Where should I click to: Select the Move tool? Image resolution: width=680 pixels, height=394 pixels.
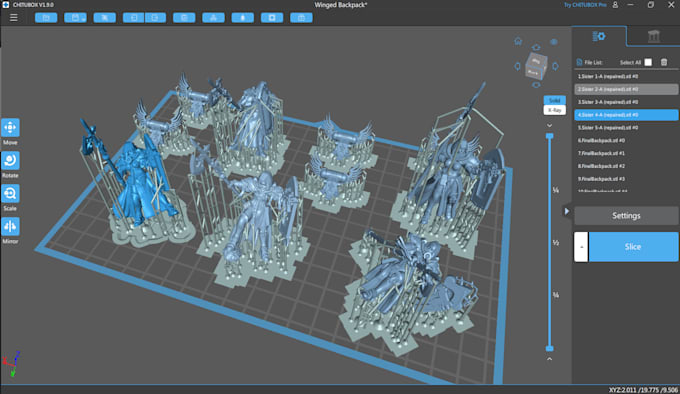10,128
